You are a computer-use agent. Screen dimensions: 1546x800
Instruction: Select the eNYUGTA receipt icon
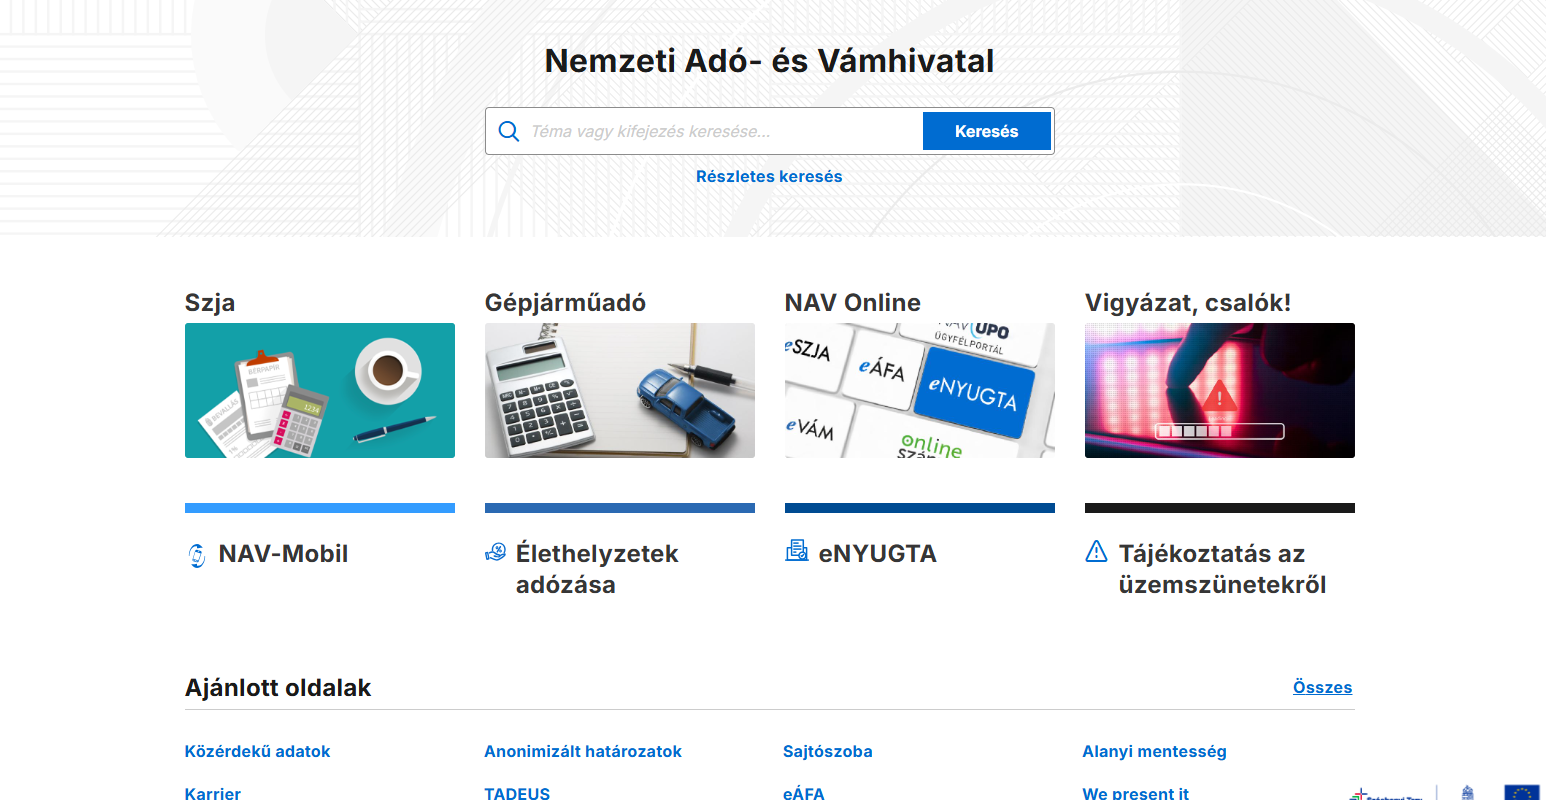point(797,551)
